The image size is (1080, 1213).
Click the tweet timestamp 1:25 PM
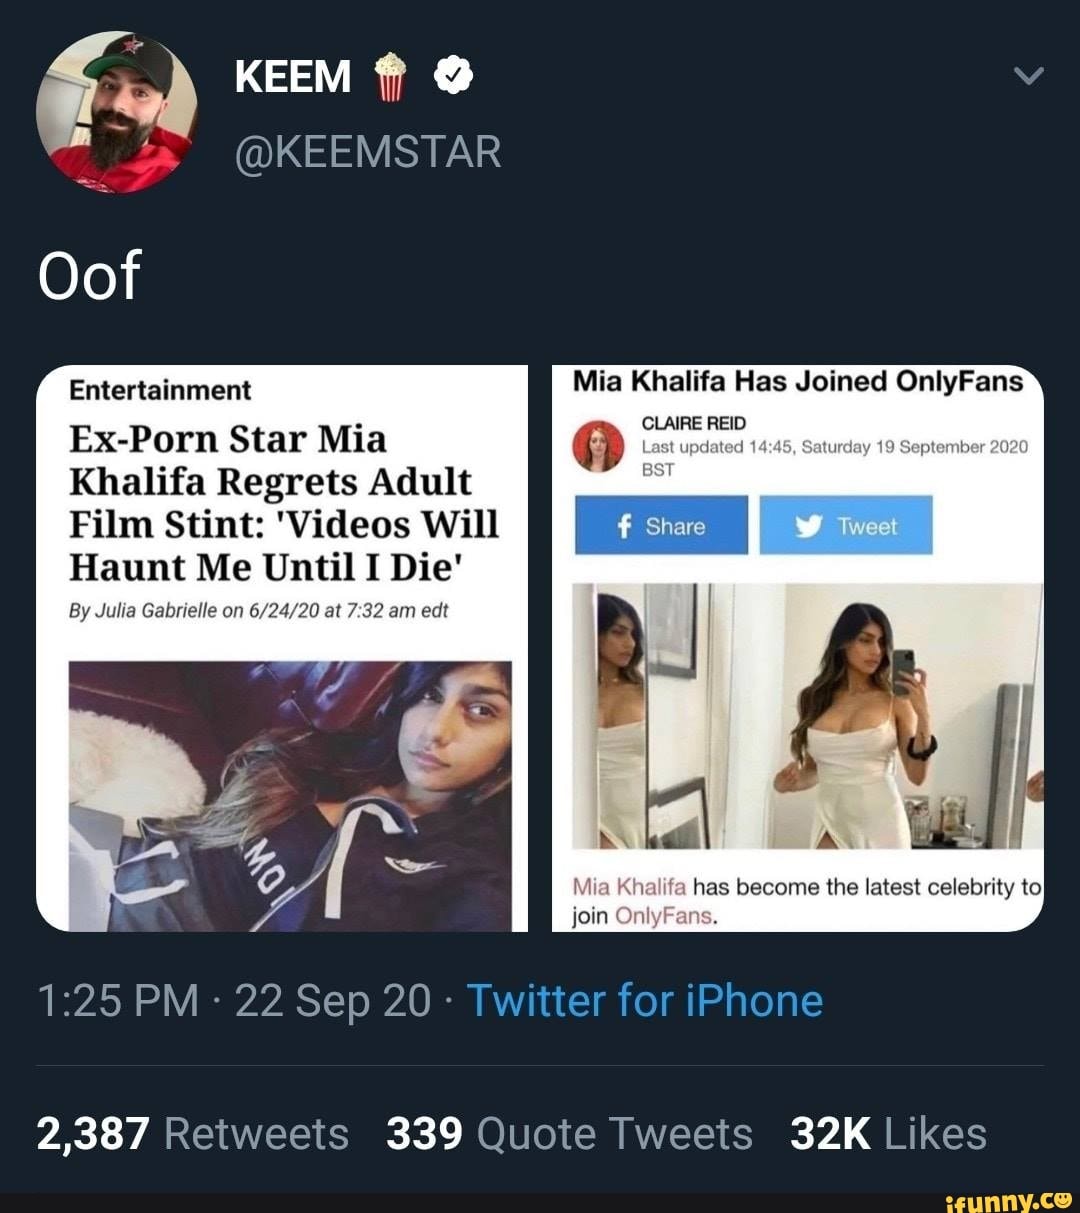118,1000
